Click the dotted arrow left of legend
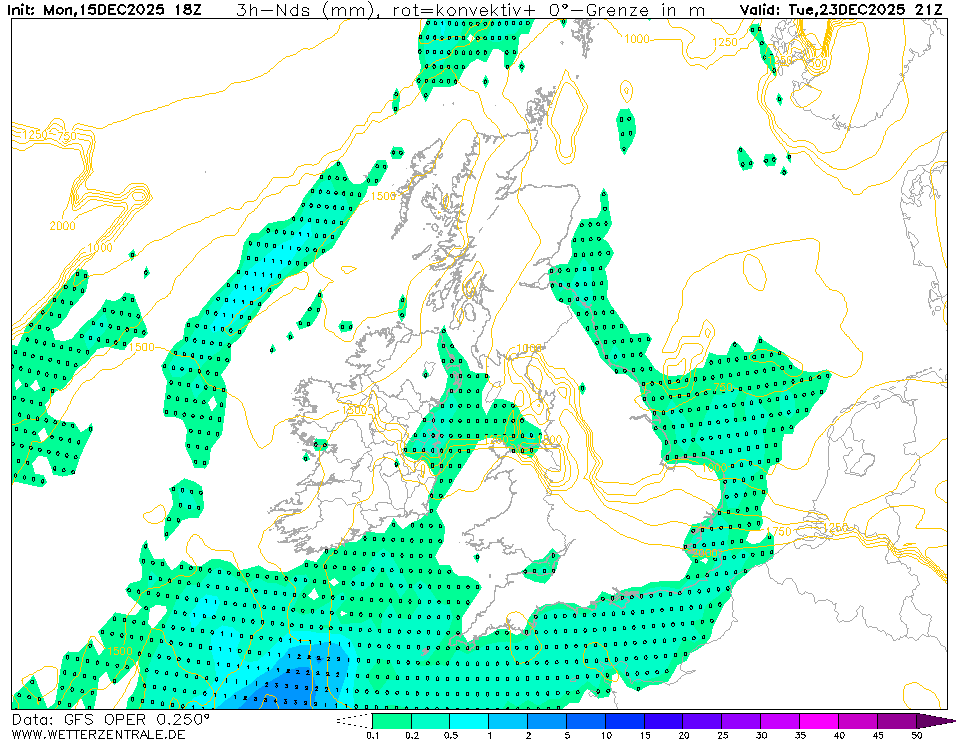This screenshot has height=741, width=959. [352, 720]
